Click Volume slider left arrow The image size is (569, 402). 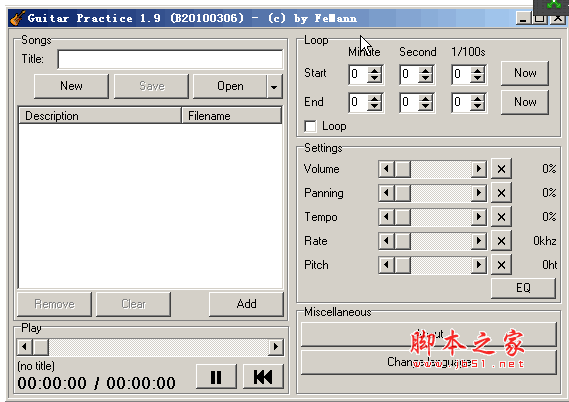tap(386, 169)
